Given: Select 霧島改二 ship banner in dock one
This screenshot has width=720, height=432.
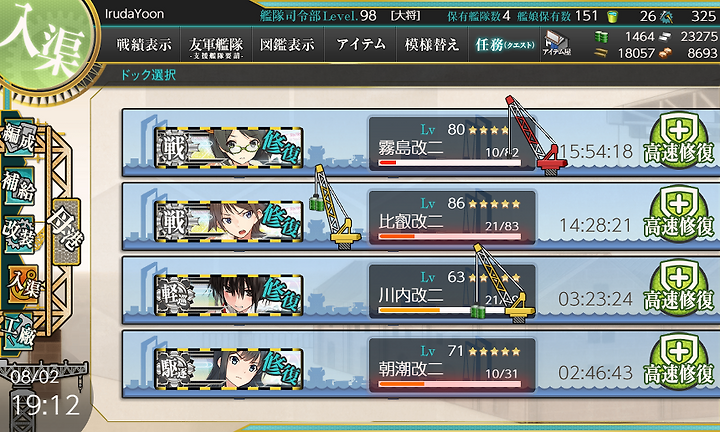Looking at the screenshot, I should tap(229, 147).
